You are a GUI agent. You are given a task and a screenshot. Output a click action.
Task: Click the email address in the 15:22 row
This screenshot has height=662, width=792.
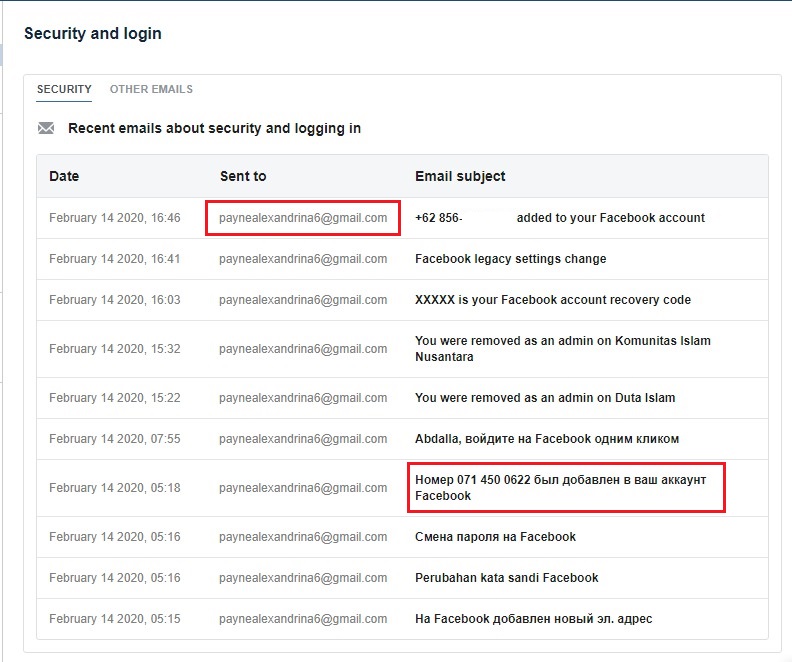[x=303, y=398]
